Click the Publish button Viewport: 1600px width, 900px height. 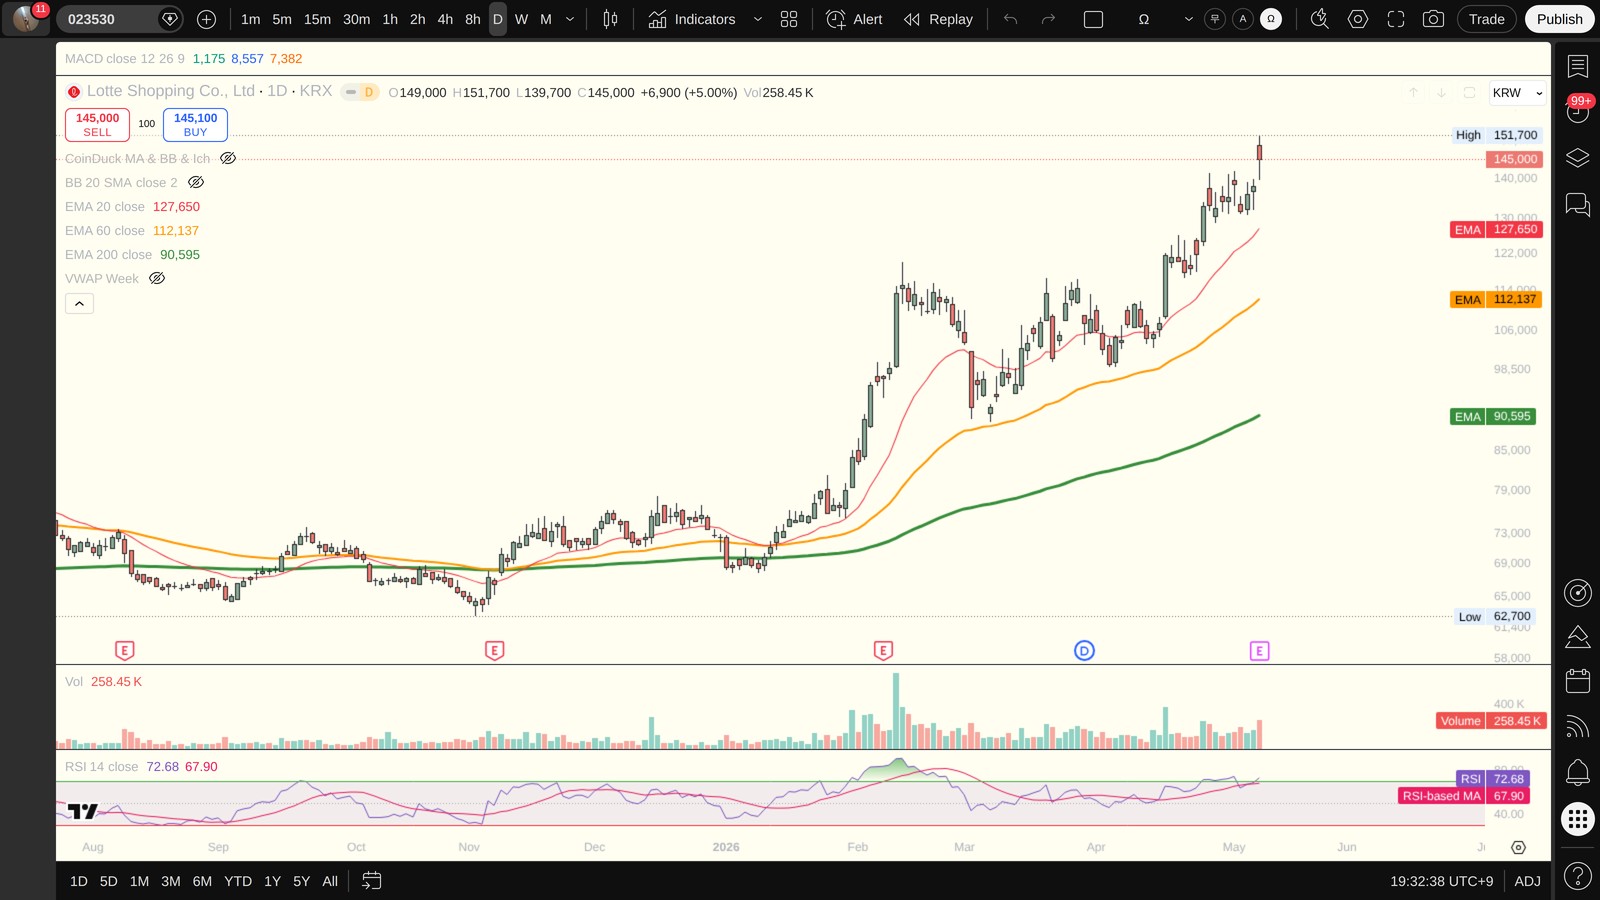[x=1559, y=19]
